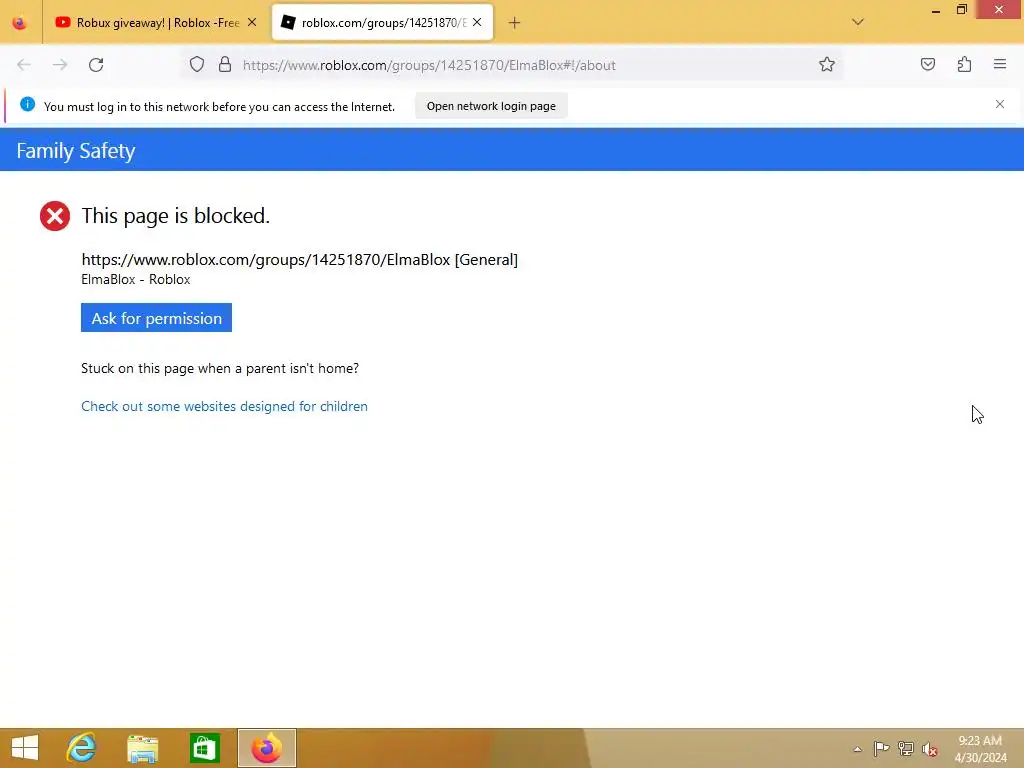Click the network tray icon

tap(906, 748)
